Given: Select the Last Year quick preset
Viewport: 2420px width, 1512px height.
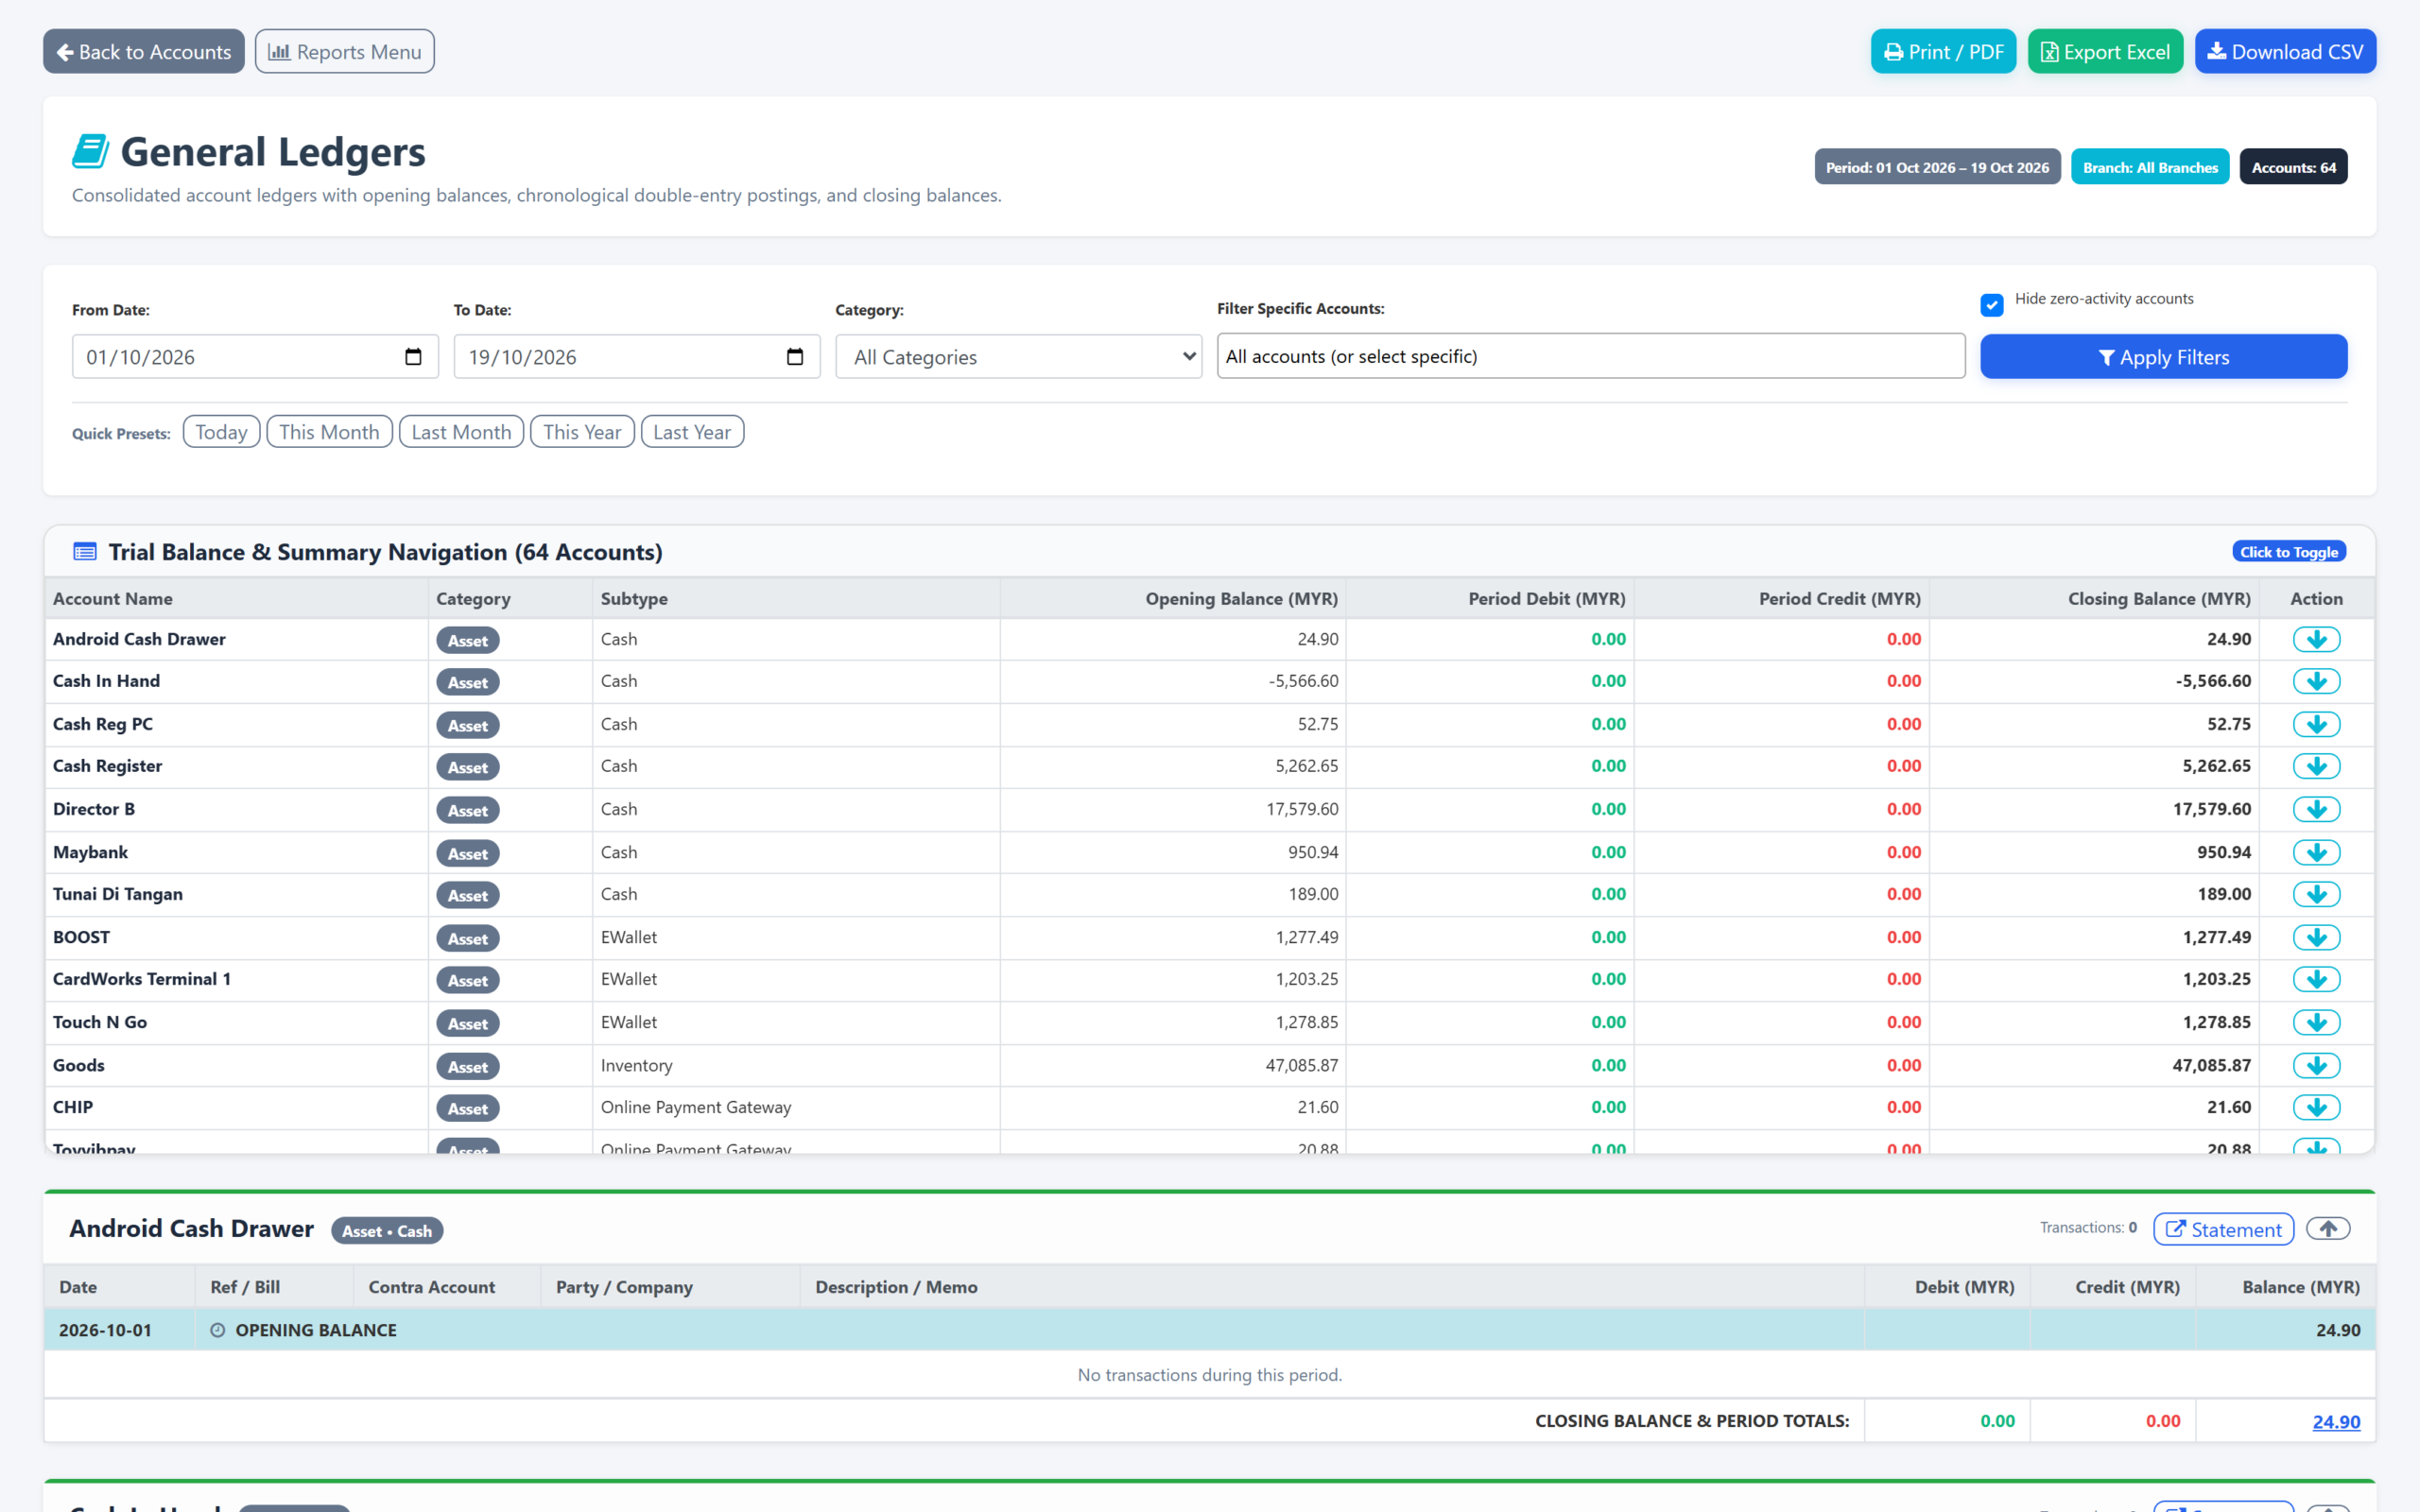Looking at the screenshot, I should click(692, 432).
